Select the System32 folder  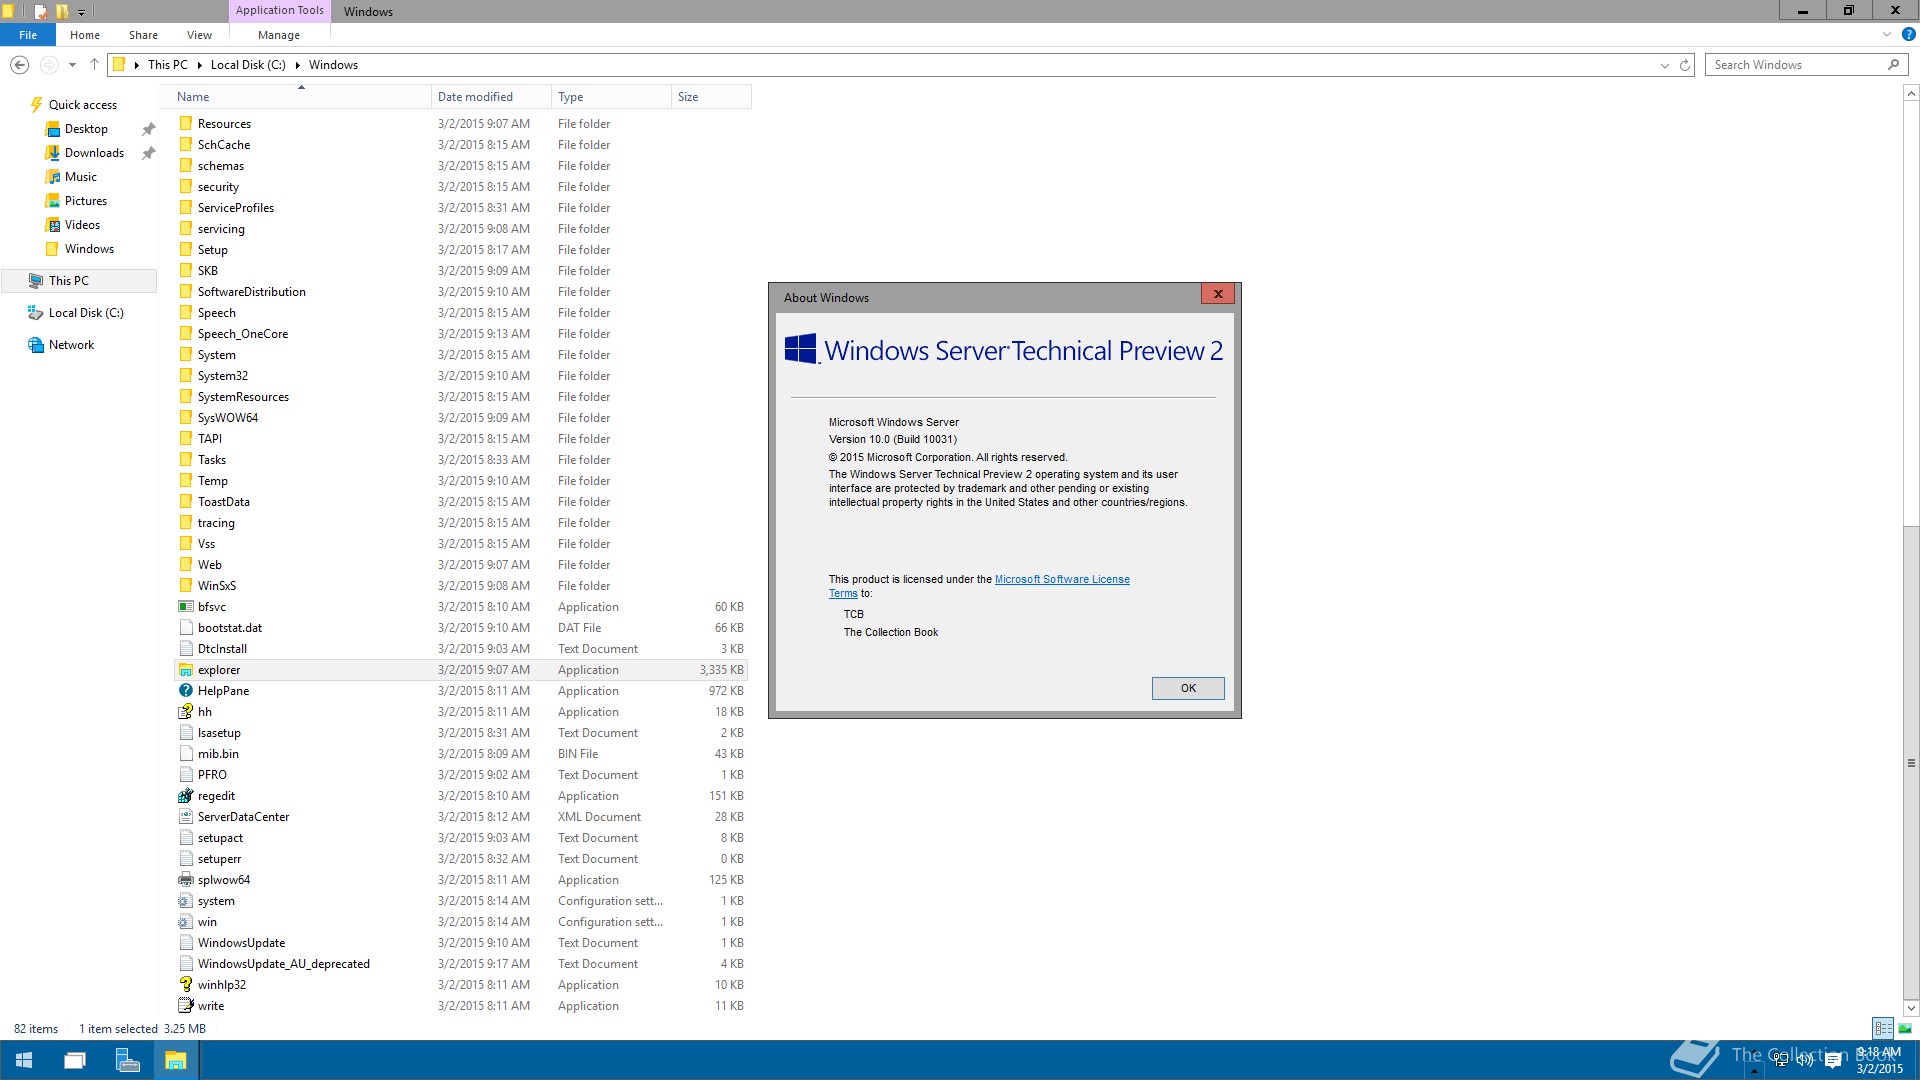coord(222,376)
